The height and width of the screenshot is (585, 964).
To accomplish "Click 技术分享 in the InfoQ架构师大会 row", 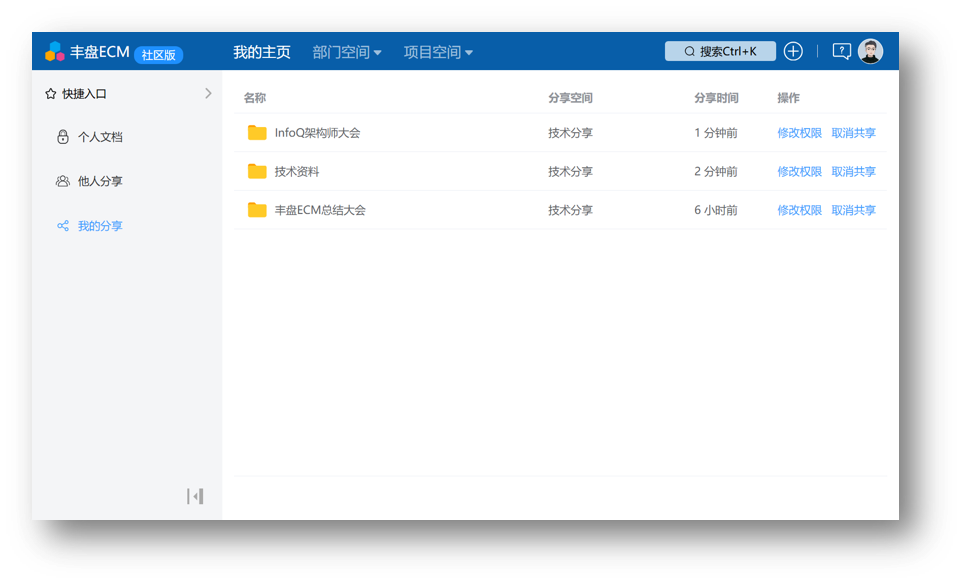I will pyautogui.click(x=571, y=133).
